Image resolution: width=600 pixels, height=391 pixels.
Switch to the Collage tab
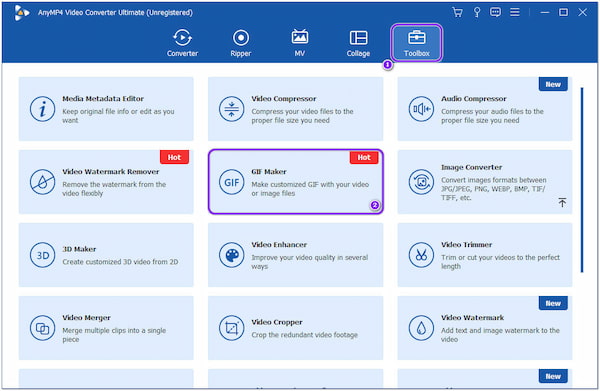pos(358,43)
